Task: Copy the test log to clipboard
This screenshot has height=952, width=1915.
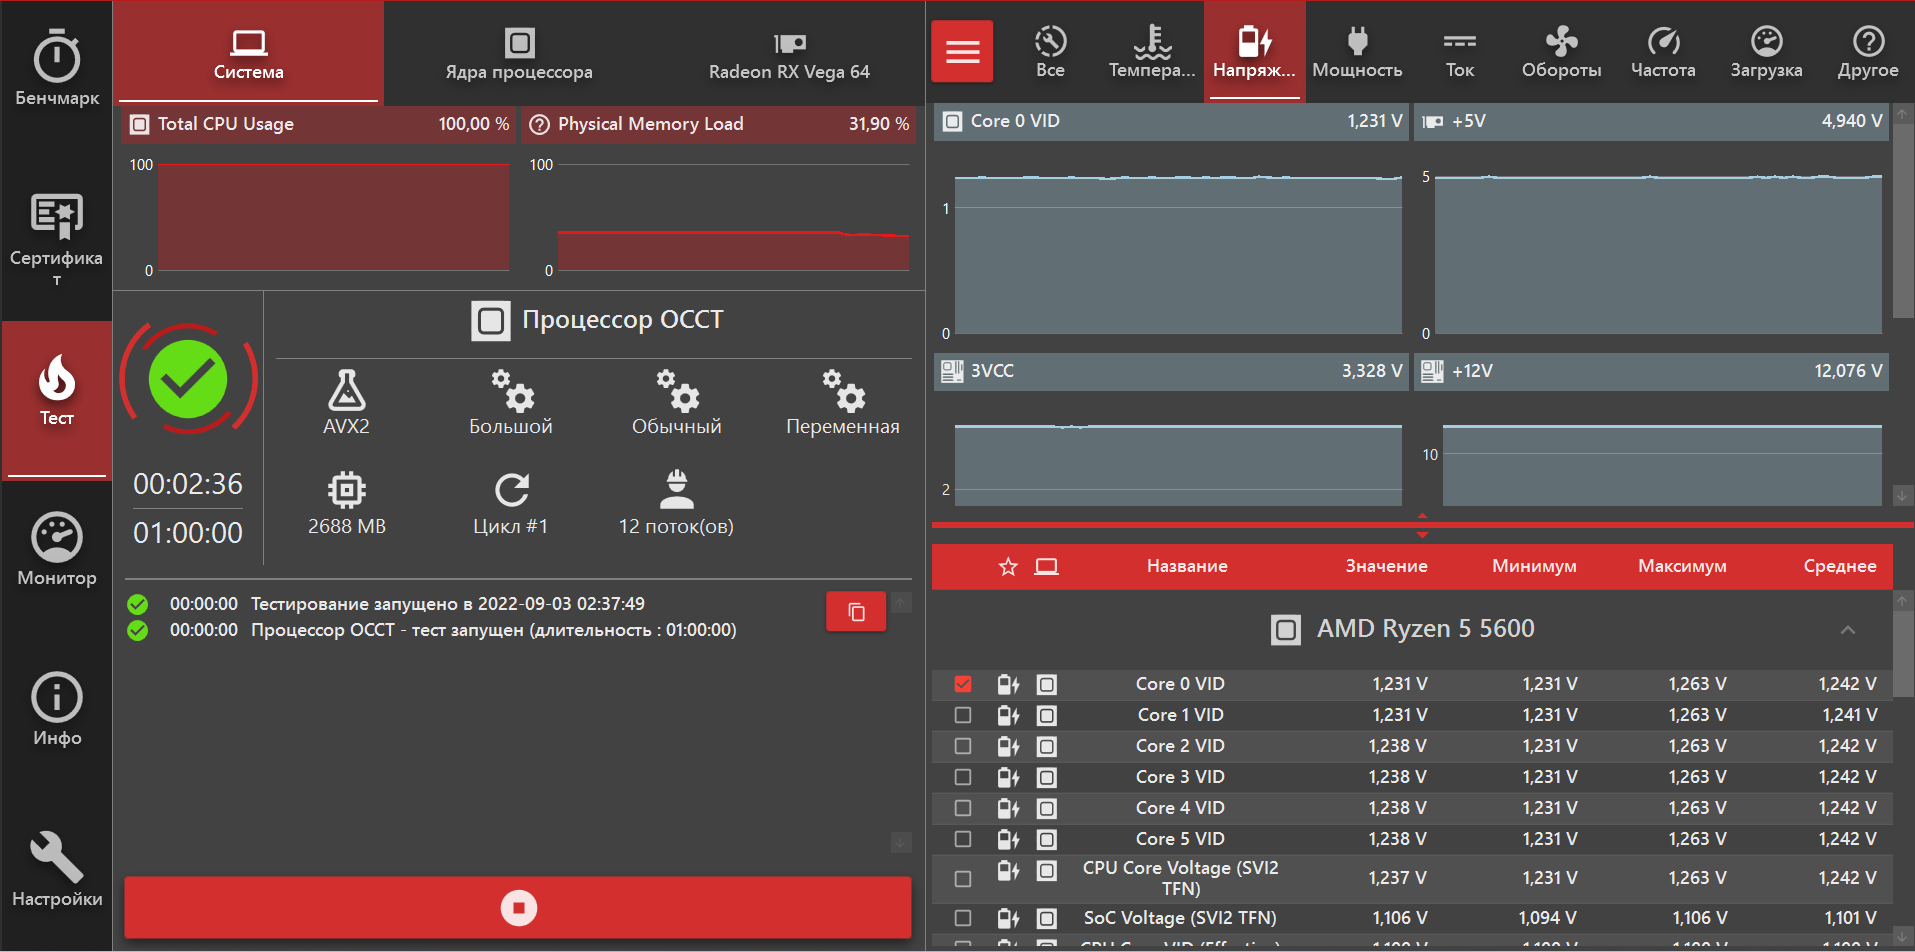Action: point(856,612)
